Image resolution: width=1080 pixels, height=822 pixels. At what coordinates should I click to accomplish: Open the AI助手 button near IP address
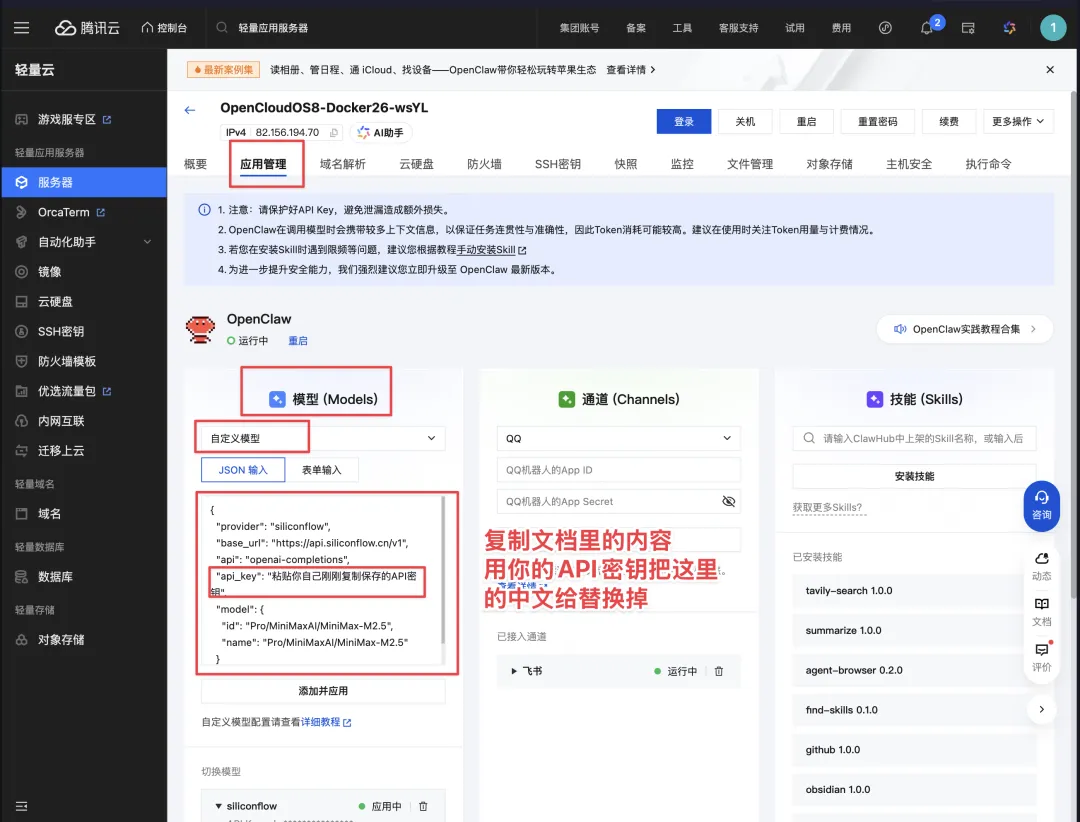tap(381, 132)
